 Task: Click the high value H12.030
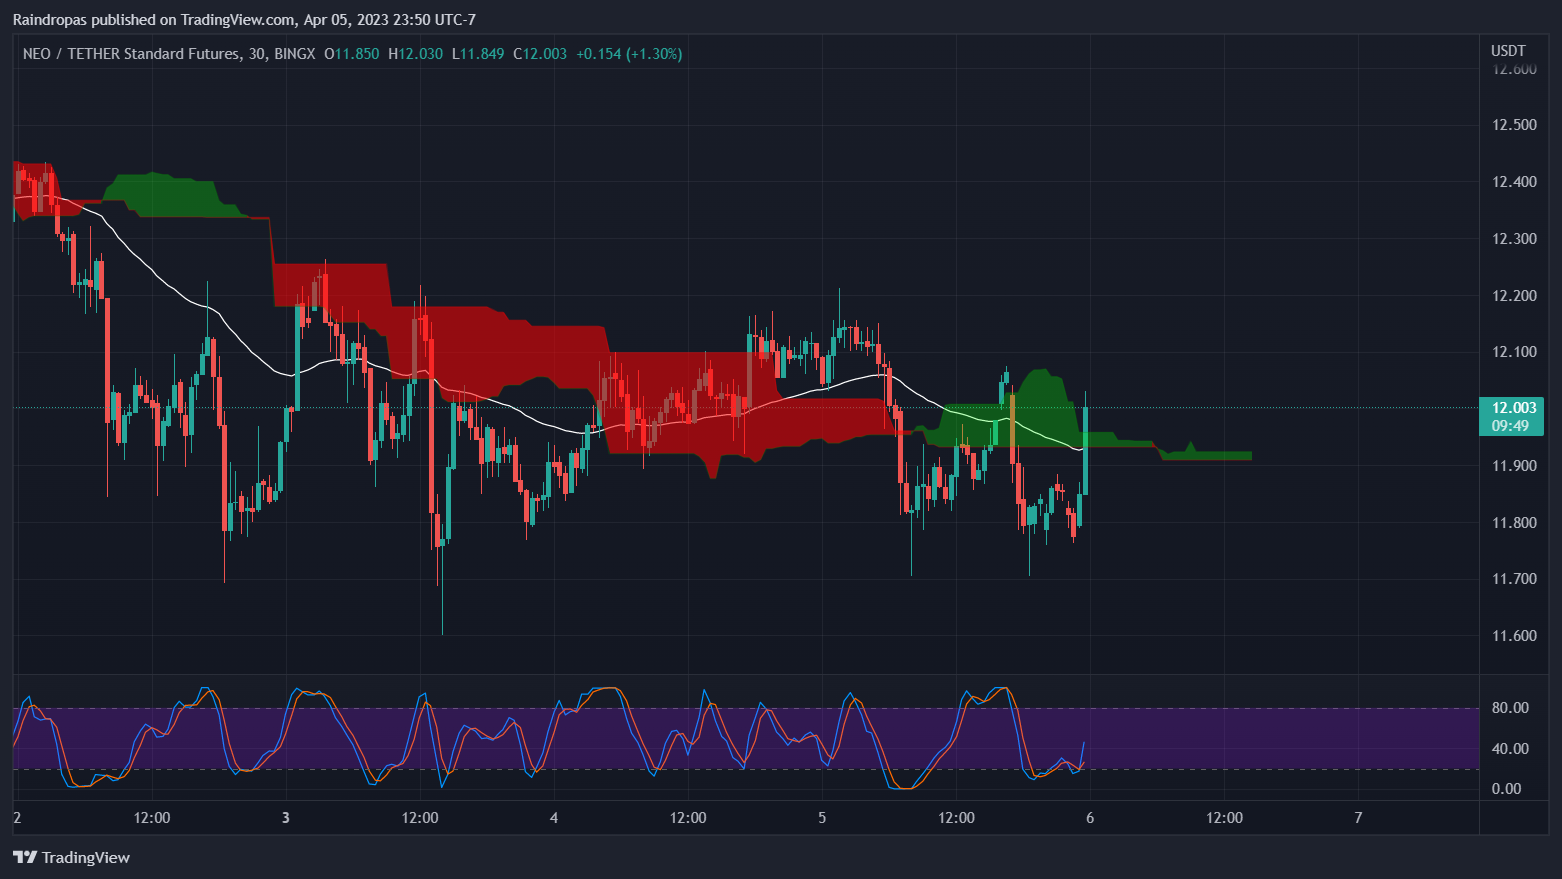click(x=415, y=54)
